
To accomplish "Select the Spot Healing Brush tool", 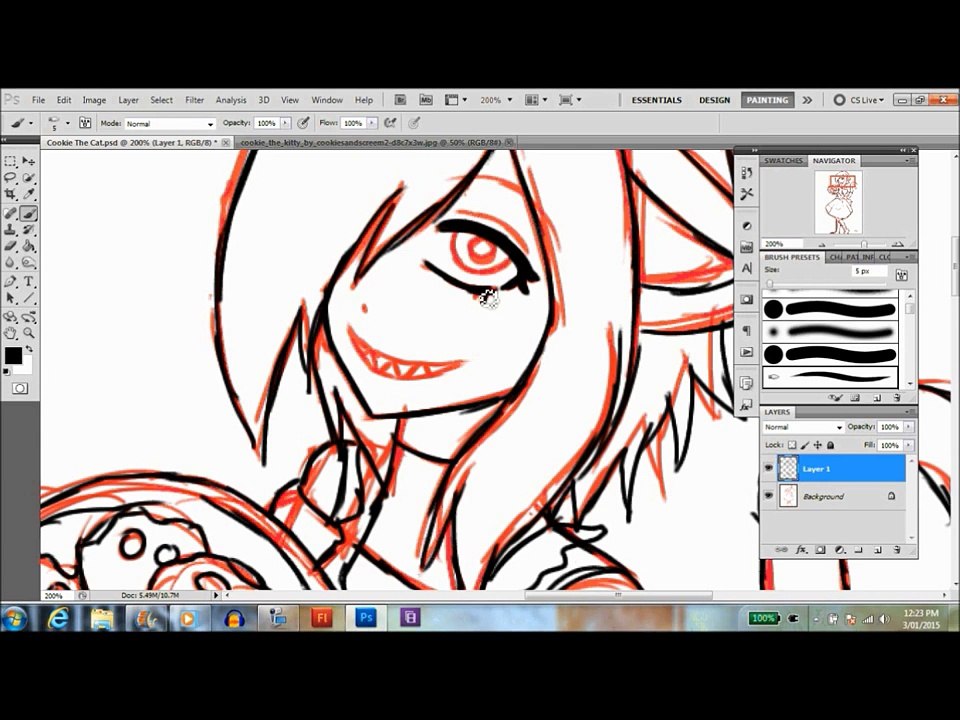I will pos(10,214).
